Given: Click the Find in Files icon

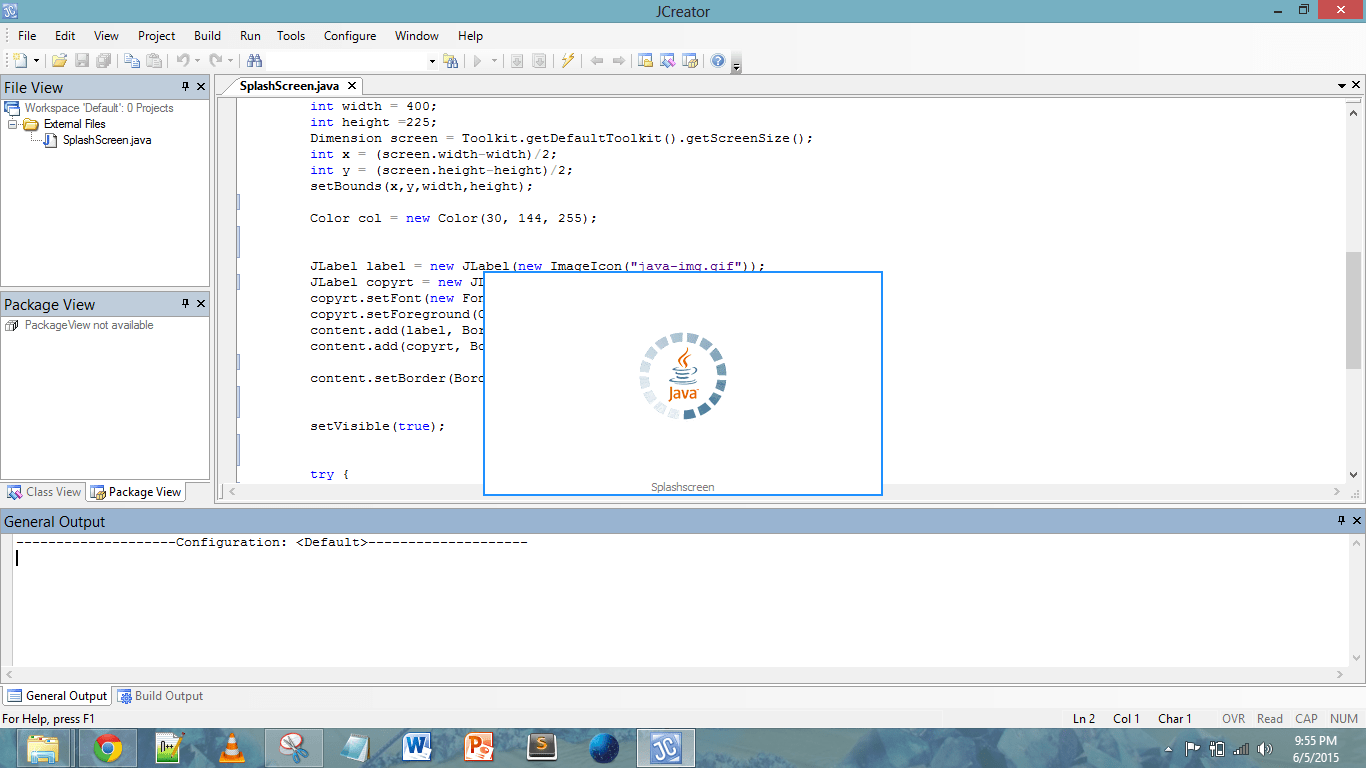Looking at the screenshot, I should pyautogui.click(x=451, y=61).
